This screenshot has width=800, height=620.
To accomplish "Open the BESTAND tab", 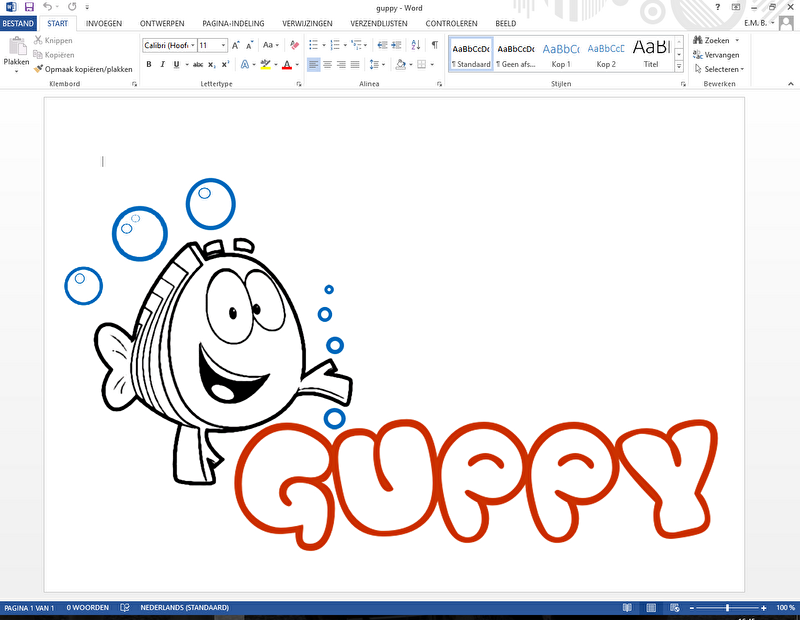I will click(x=18, y=23).
